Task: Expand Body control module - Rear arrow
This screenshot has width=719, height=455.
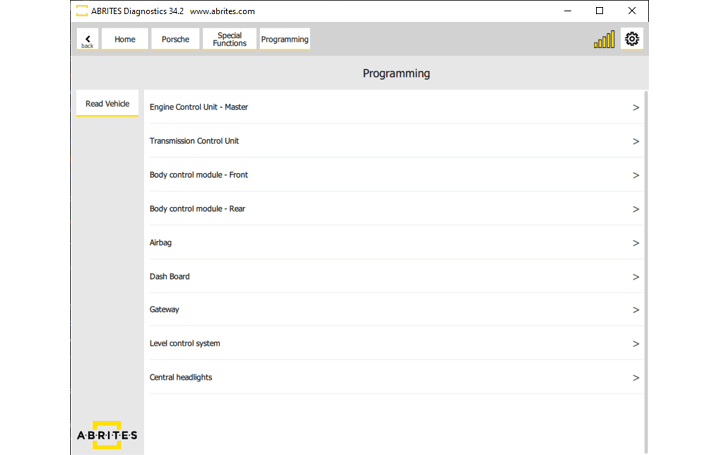Action: 635,209
